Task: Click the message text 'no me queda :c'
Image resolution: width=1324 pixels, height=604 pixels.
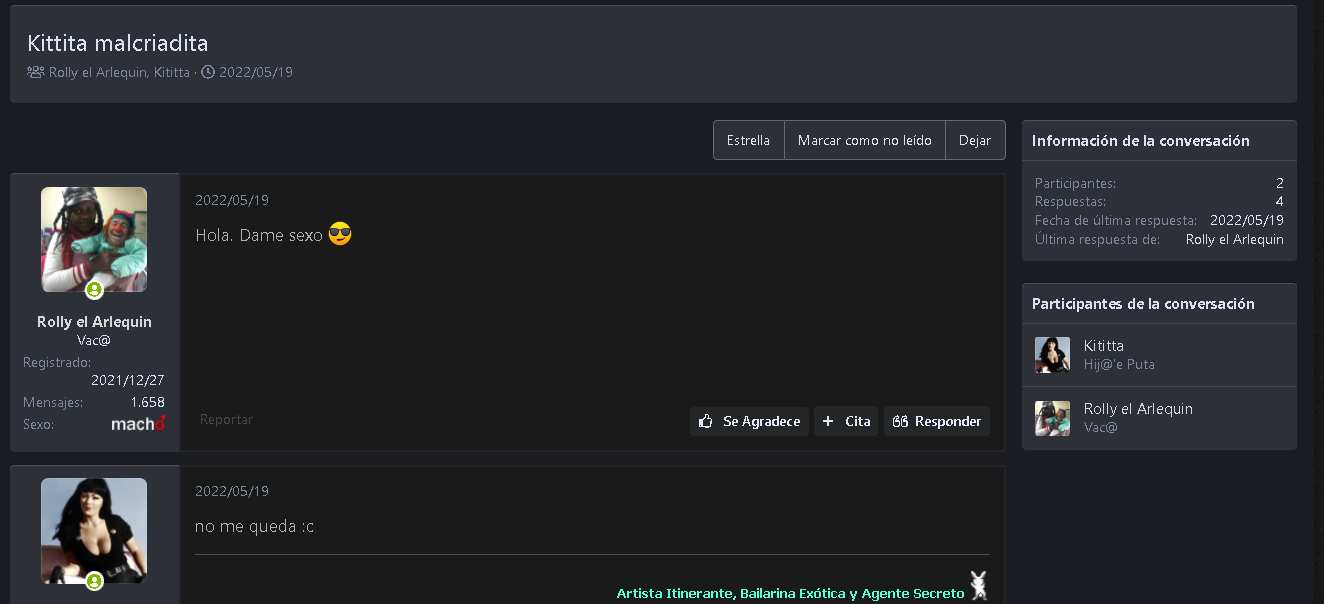Action: [x=255, y=526]
